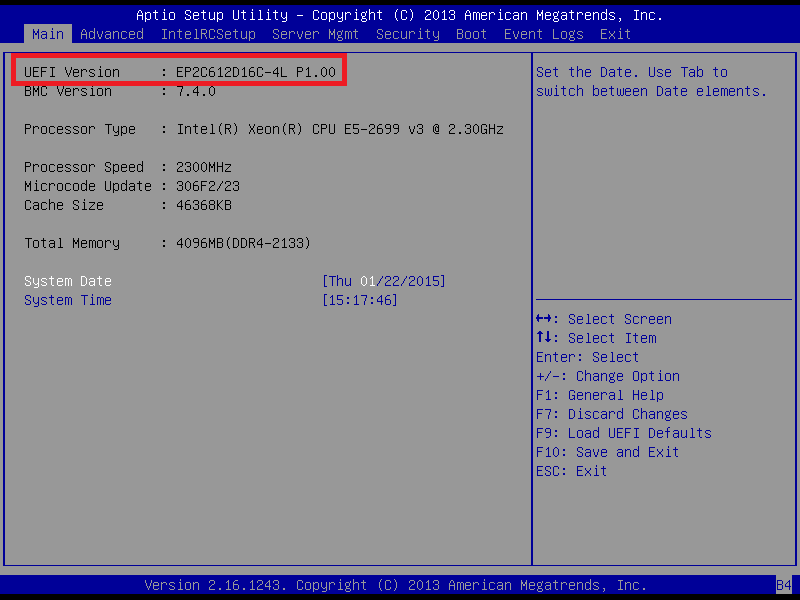This screenshot has height=600, width=800.
Task: Select the System Date label
Action: (x=68, y=281)
